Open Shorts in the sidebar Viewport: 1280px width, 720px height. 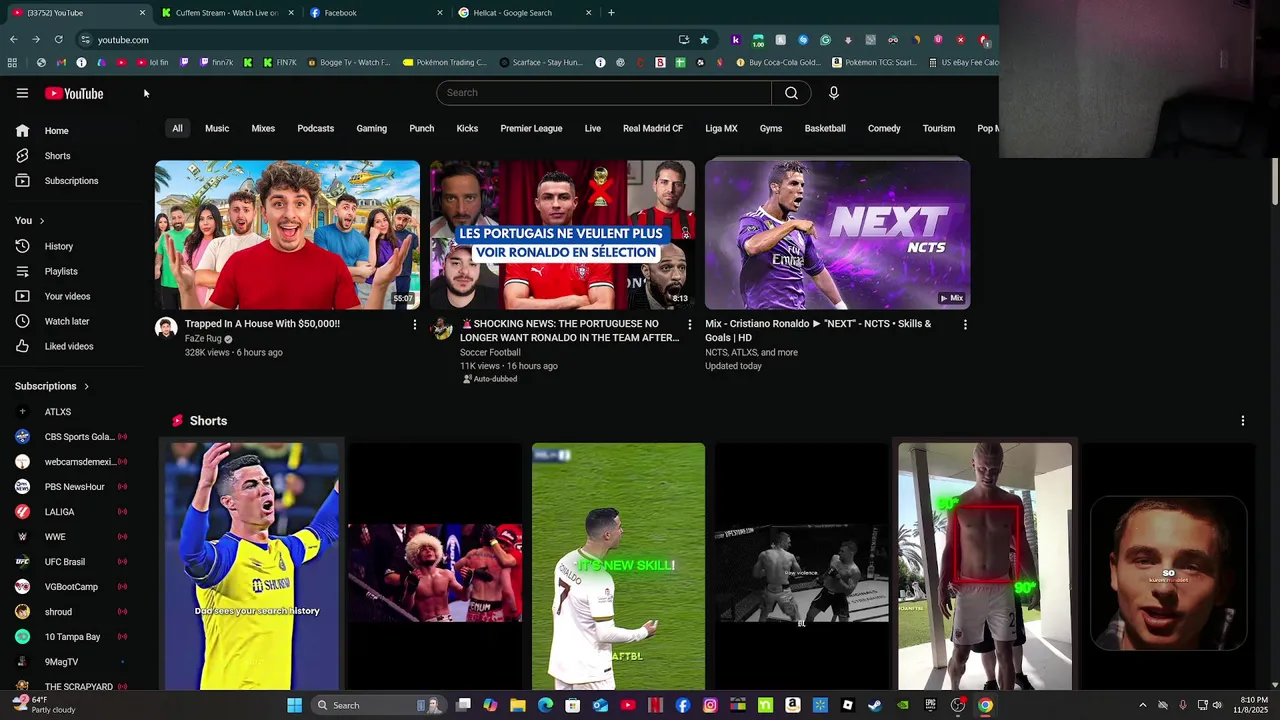pyautogui.click(x=73, y=156)
